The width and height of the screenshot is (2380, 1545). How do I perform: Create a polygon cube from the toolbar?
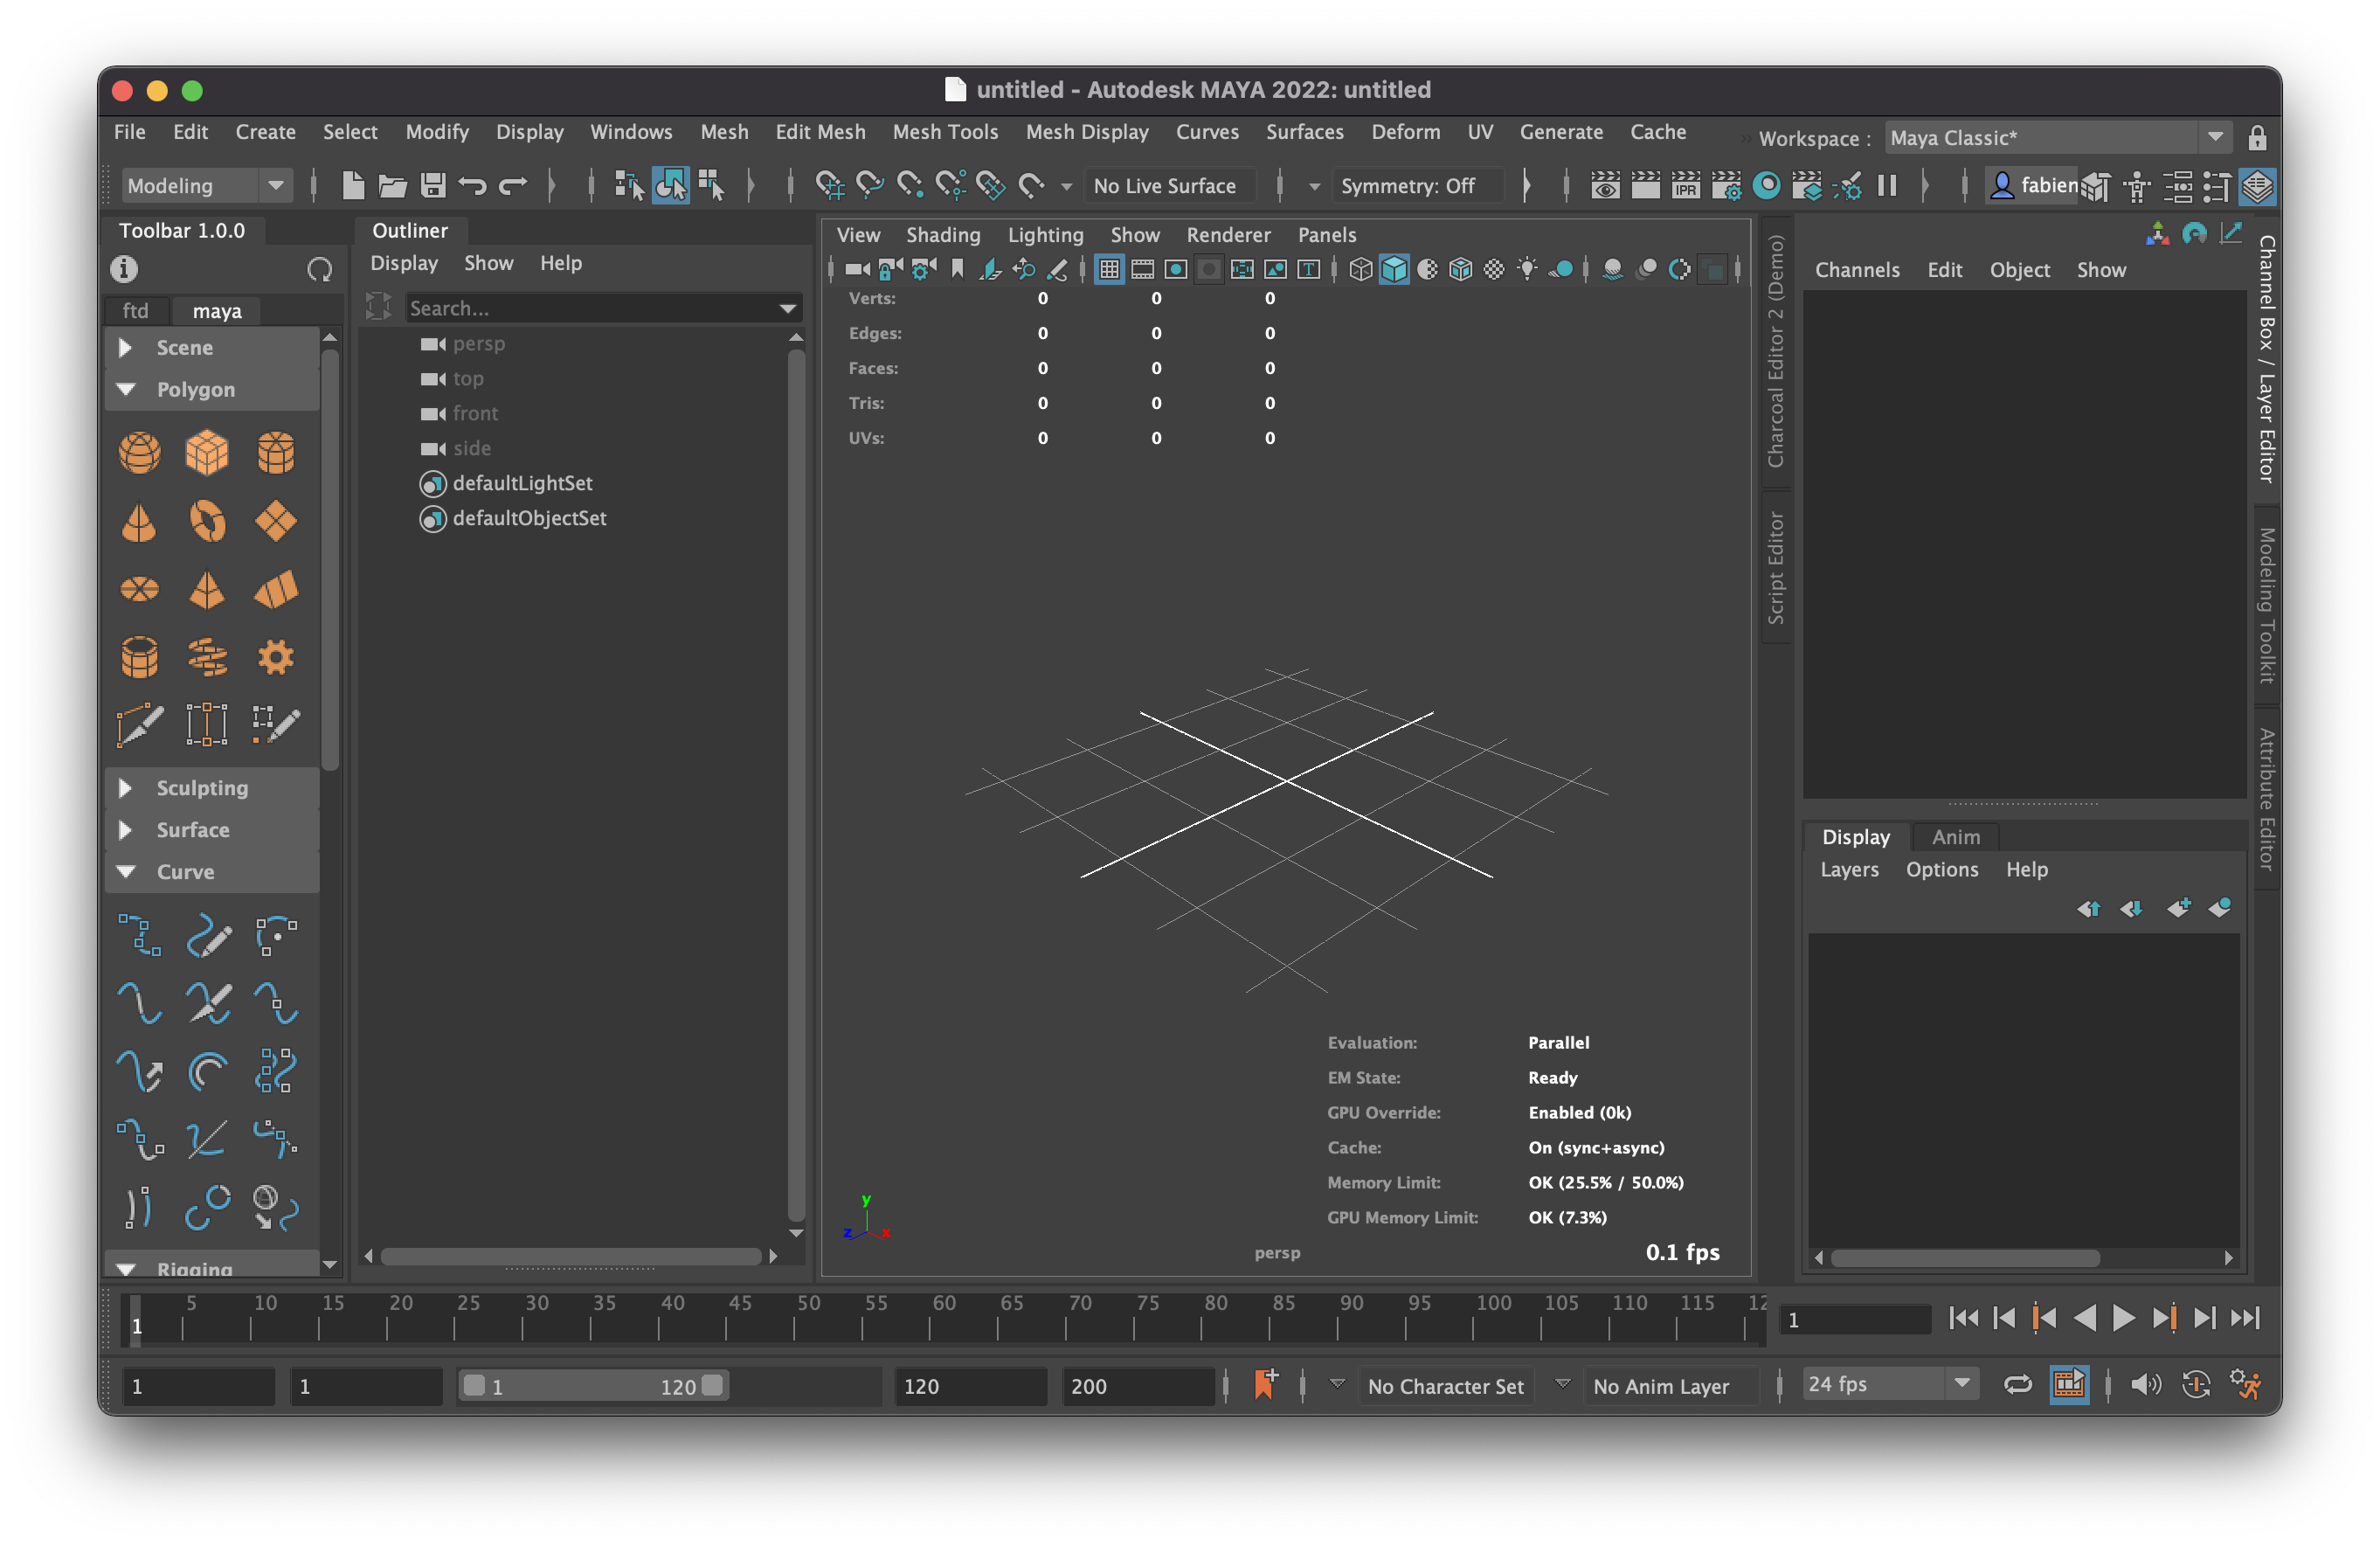[207, 453]
